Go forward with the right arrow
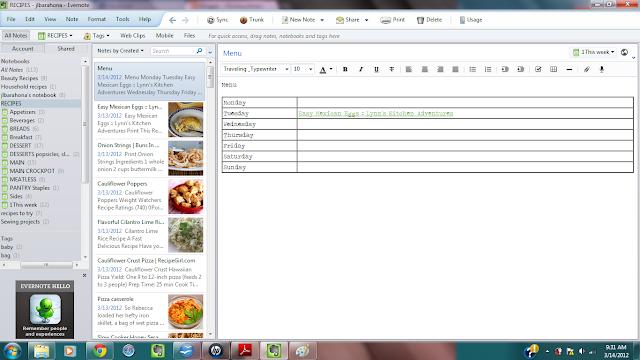640x360 pixels. click(x=185, y=20)
